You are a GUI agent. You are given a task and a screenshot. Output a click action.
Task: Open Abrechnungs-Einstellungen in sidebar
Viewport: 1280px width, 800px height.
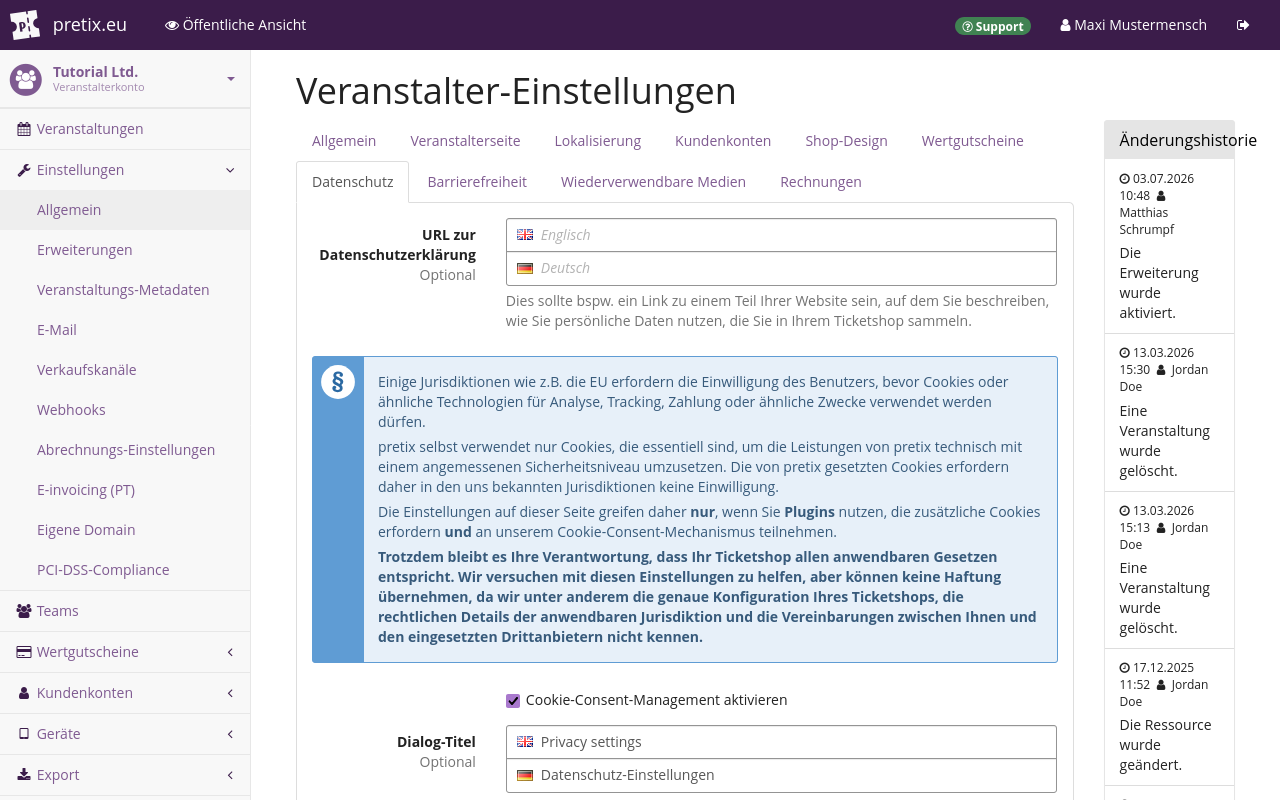(x=125, y=450)
